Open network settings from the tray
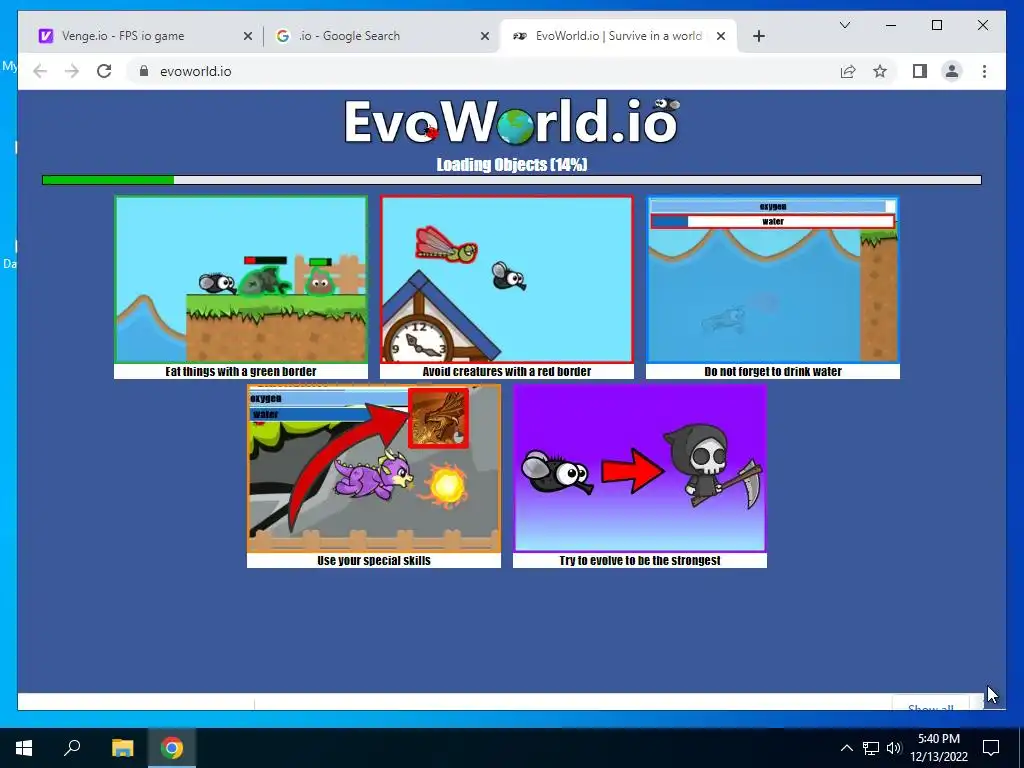The image size is (1024, 768). (x=871, y=748)
